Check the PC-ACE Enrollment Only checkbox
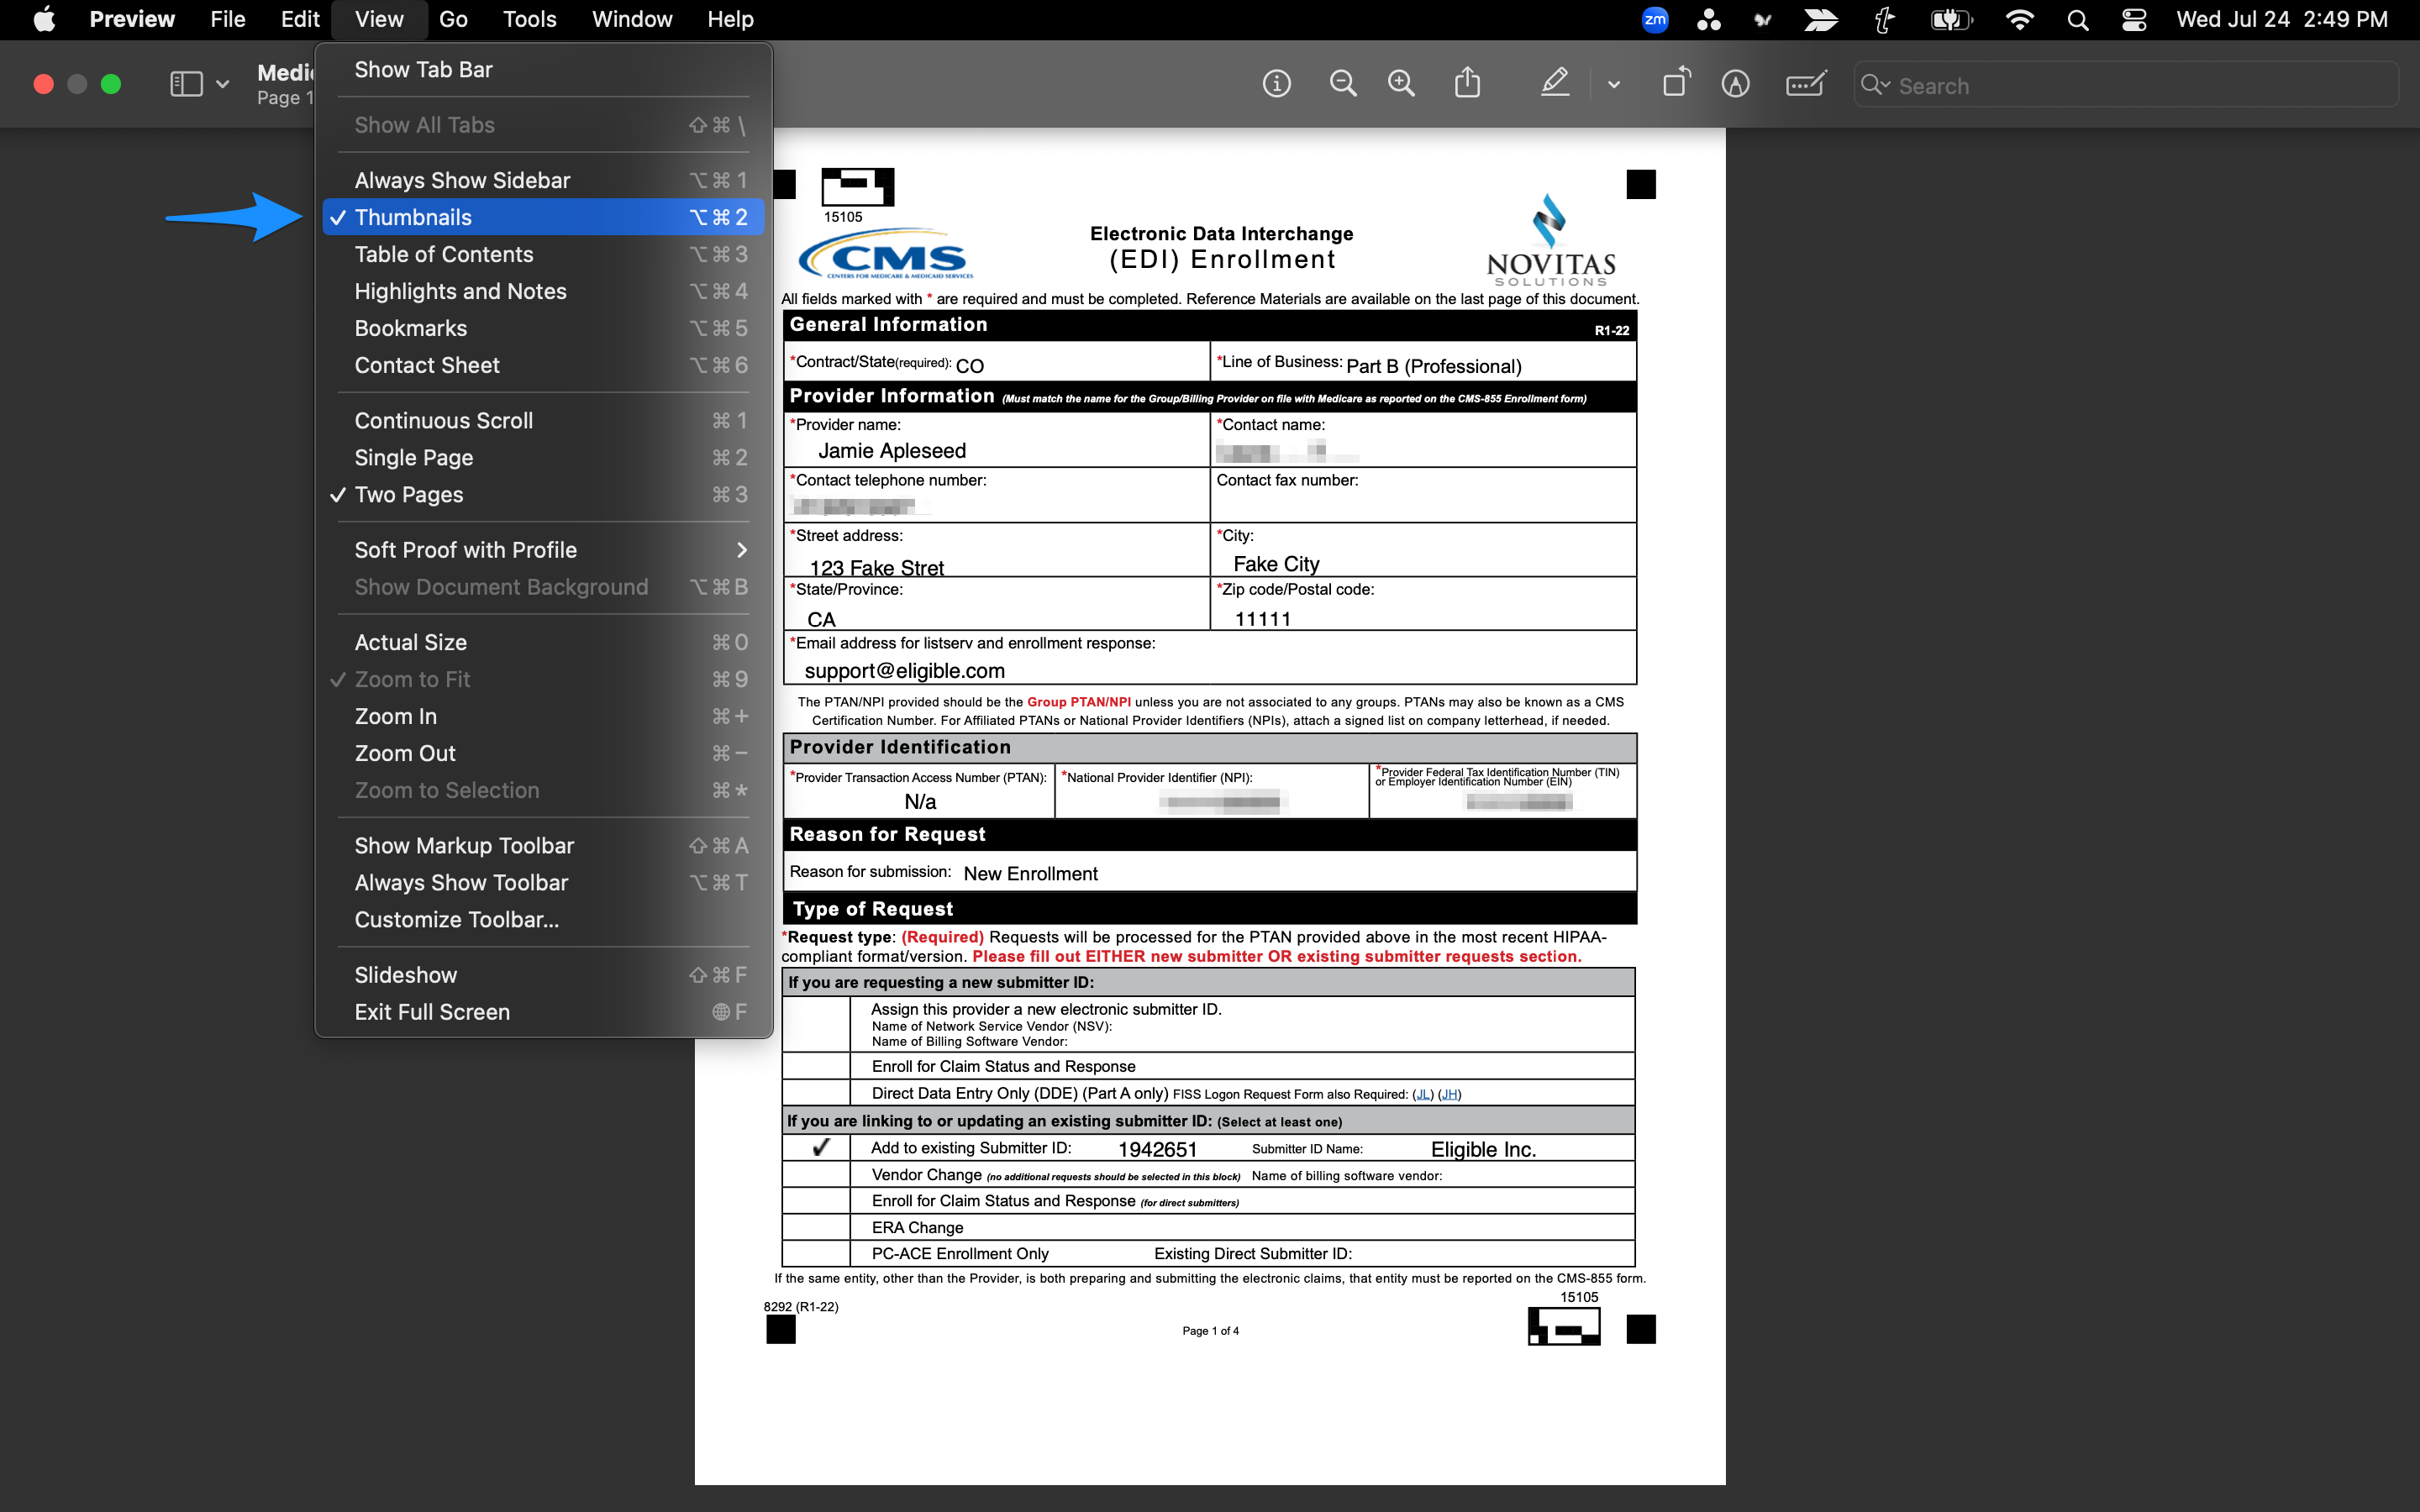 [x=817, y=1253]
